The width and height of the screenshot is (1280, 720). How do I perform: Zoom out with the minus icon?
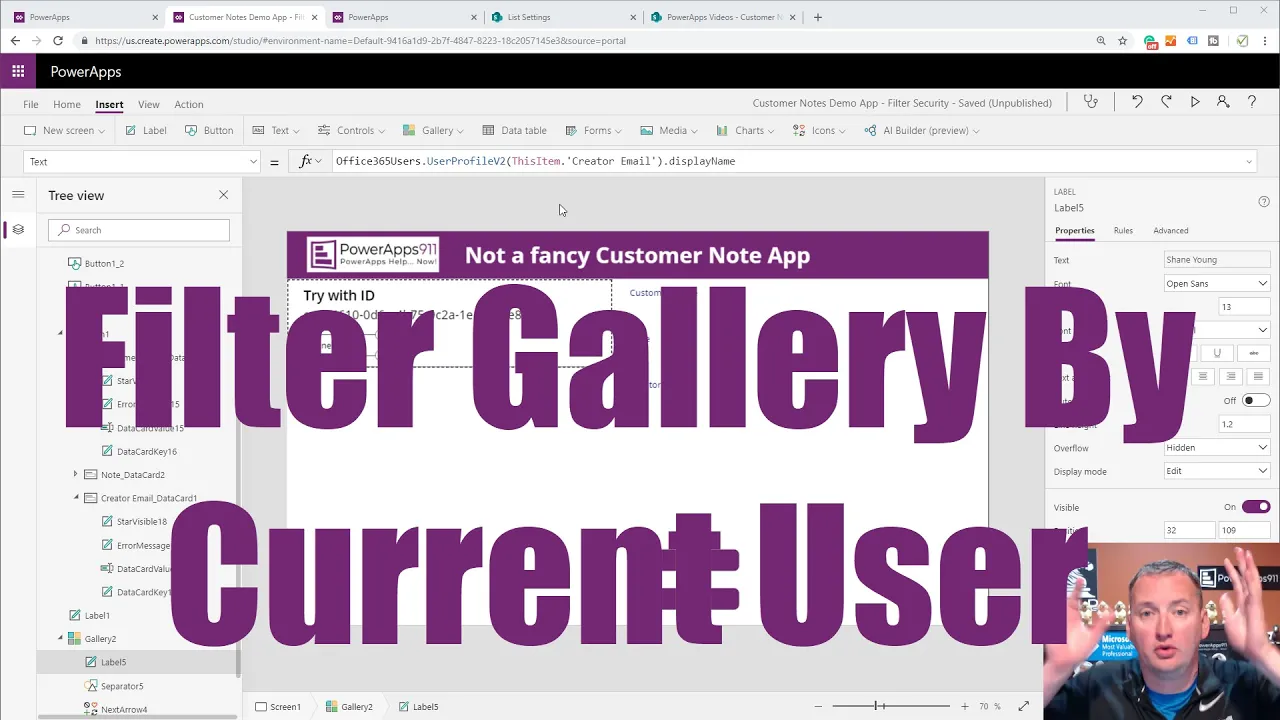pos(818,707)
